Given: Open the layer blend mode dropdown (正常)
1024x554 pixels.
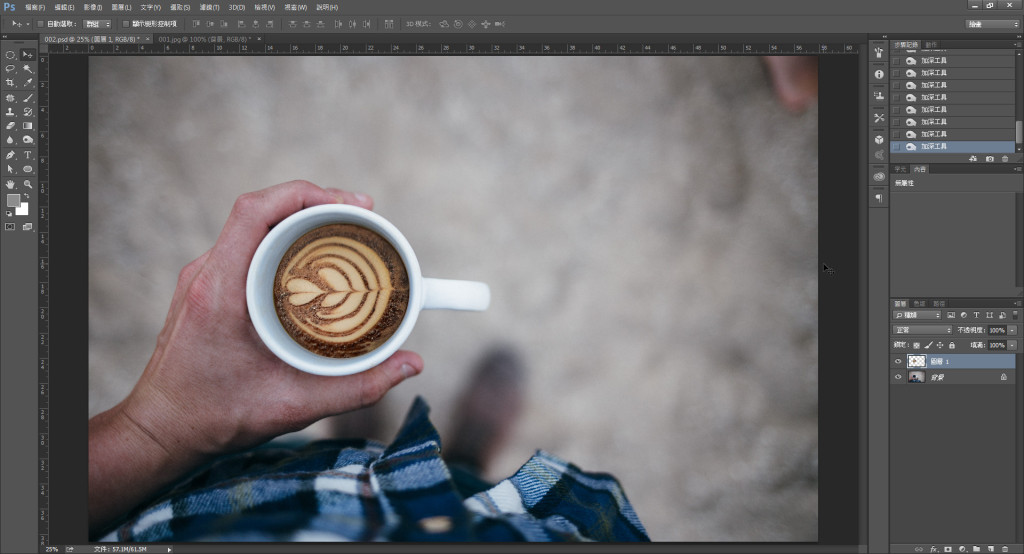Looking at the screenshot, I should [x=922, y=329].
